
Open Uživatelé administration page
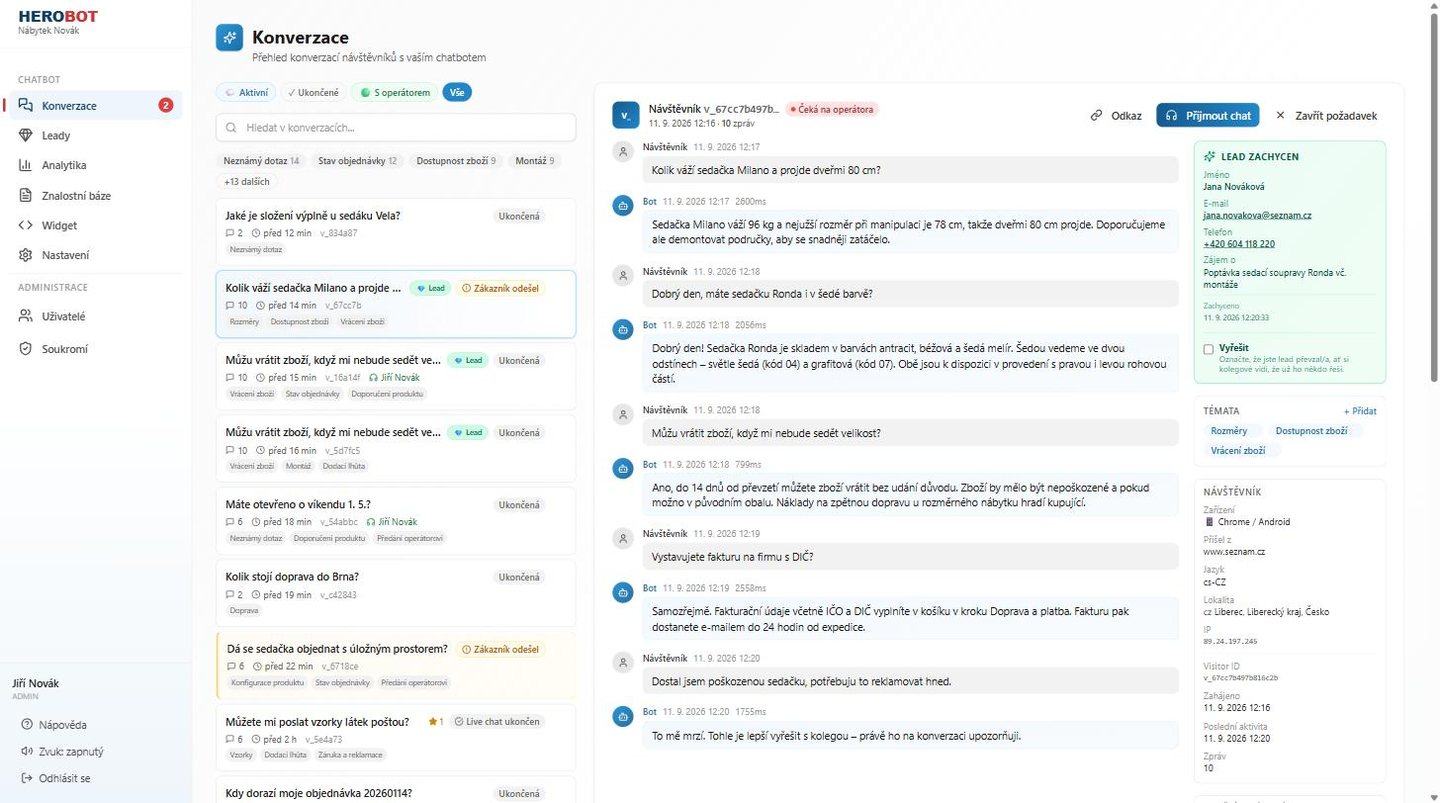(x=96, y=316)
